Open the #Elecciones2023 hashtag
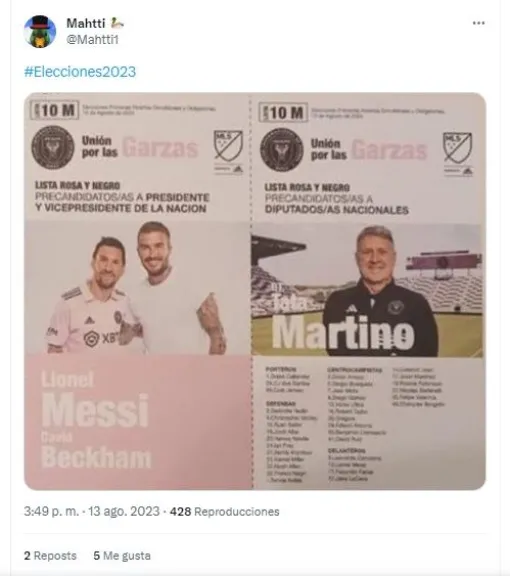Image resolution: width=510 pixels, height=576 pixels. [x=80, y=71]
